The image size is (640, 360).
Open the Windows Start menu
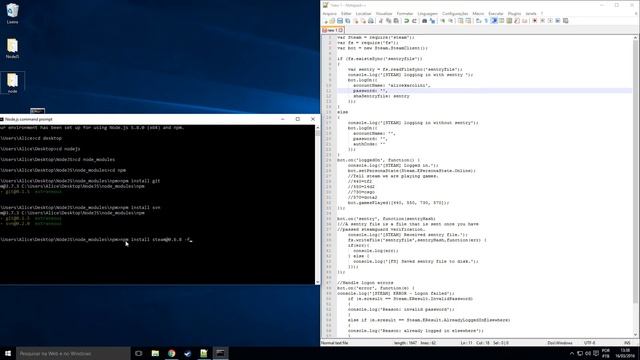point(8,353)
